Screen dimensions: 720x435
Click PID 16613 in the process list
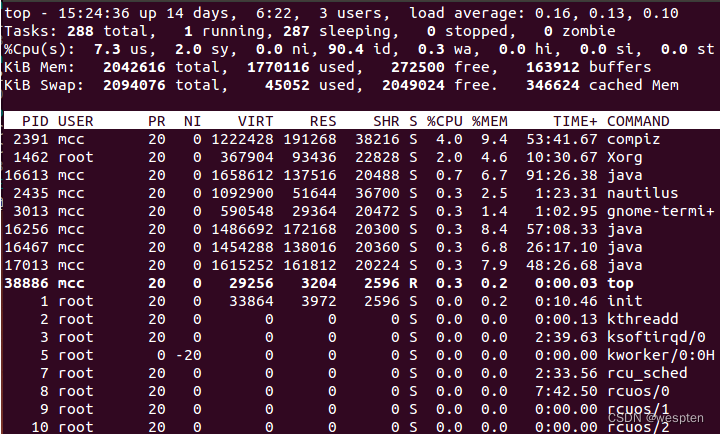[x=27, y=175]
